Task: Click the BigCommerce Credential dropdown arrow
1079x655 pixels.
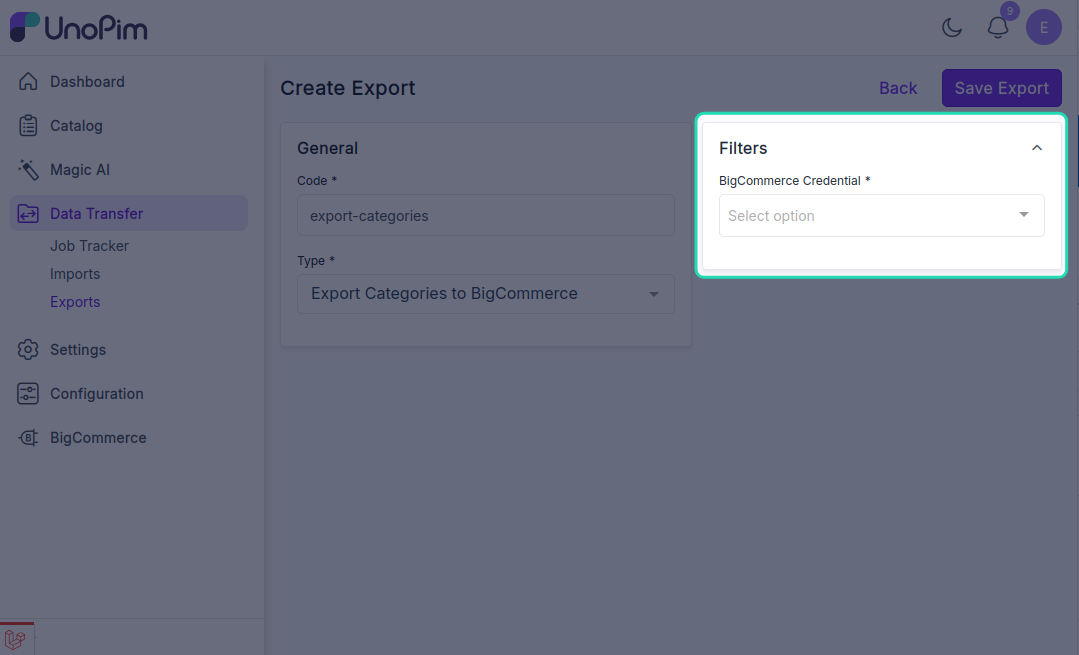Action: [x=1024, y=215]
